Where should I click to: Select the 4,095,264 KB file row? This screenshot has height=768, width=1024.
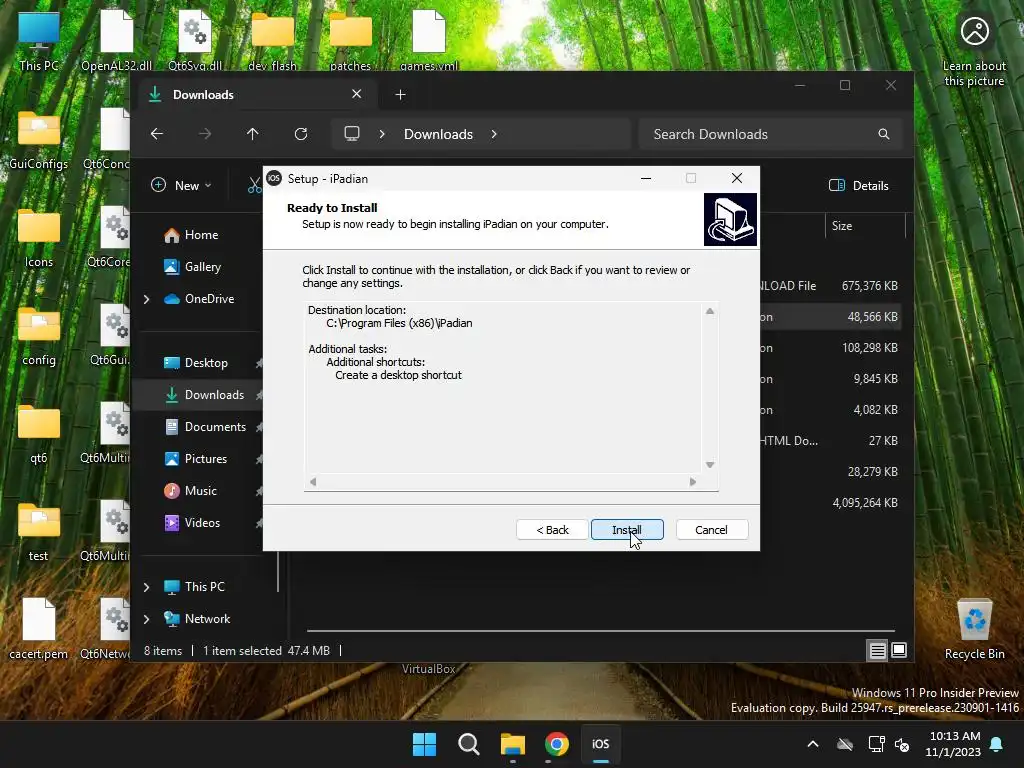[x=829, y=503]
